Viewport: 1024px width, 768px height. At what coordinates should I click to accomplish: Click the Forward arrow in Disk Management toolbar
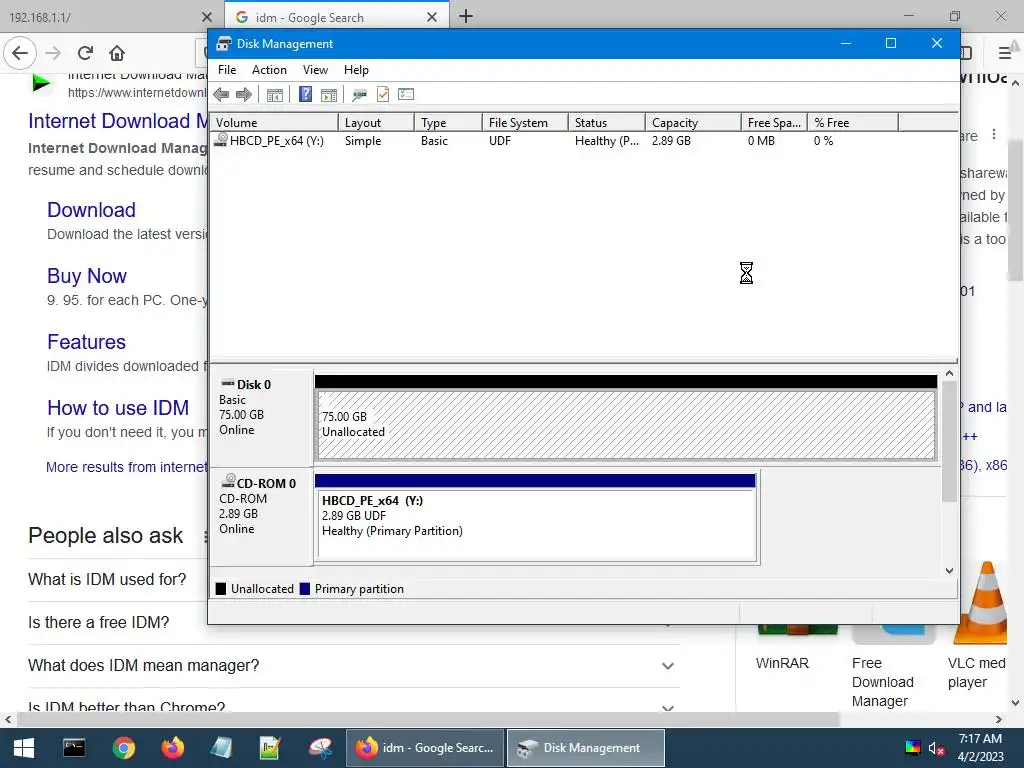pyautogui.click(x=244, y=95)
